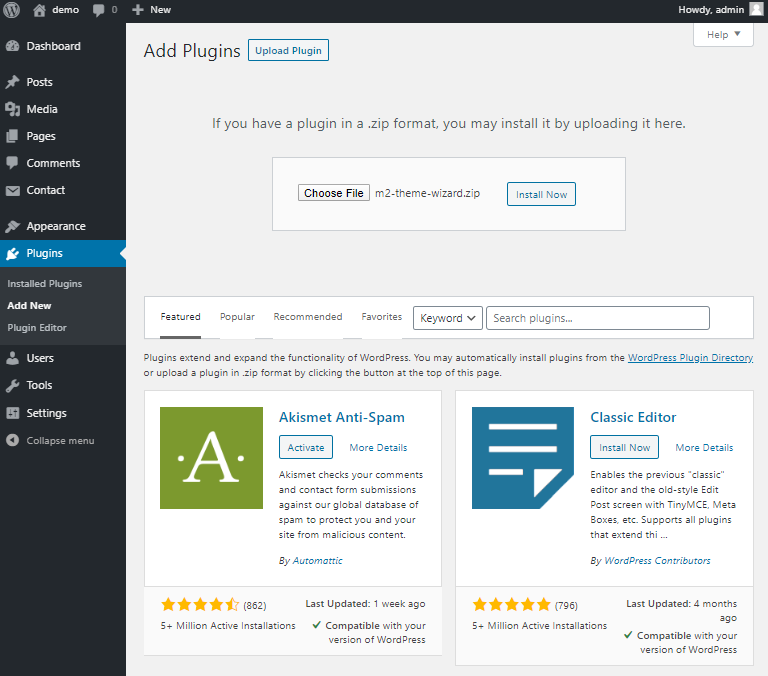Open the Settings menu label
The height and width of the screenshot is (676, 768).
47,413
